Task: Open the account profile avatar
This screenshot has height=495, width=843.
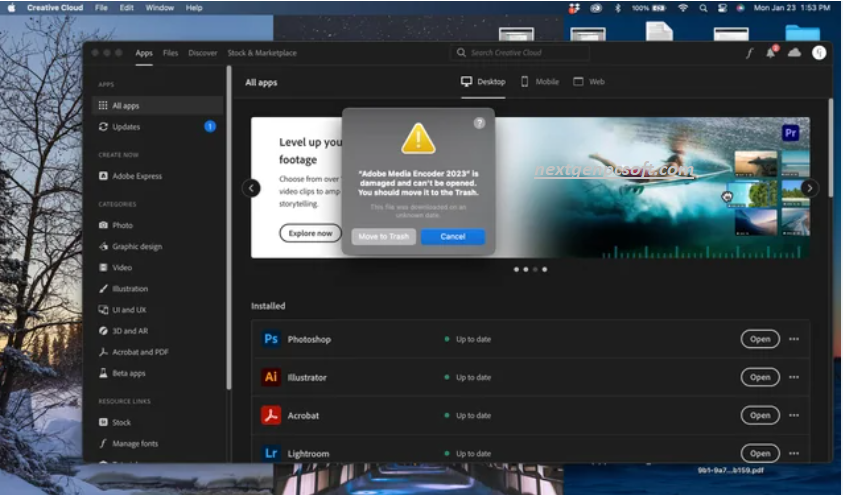Action: pyautogui.click(x=819, y=52)
